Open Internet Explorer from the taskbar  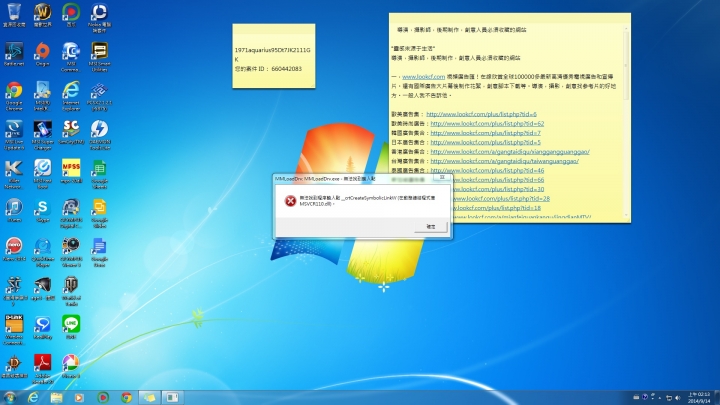(33, 398)
